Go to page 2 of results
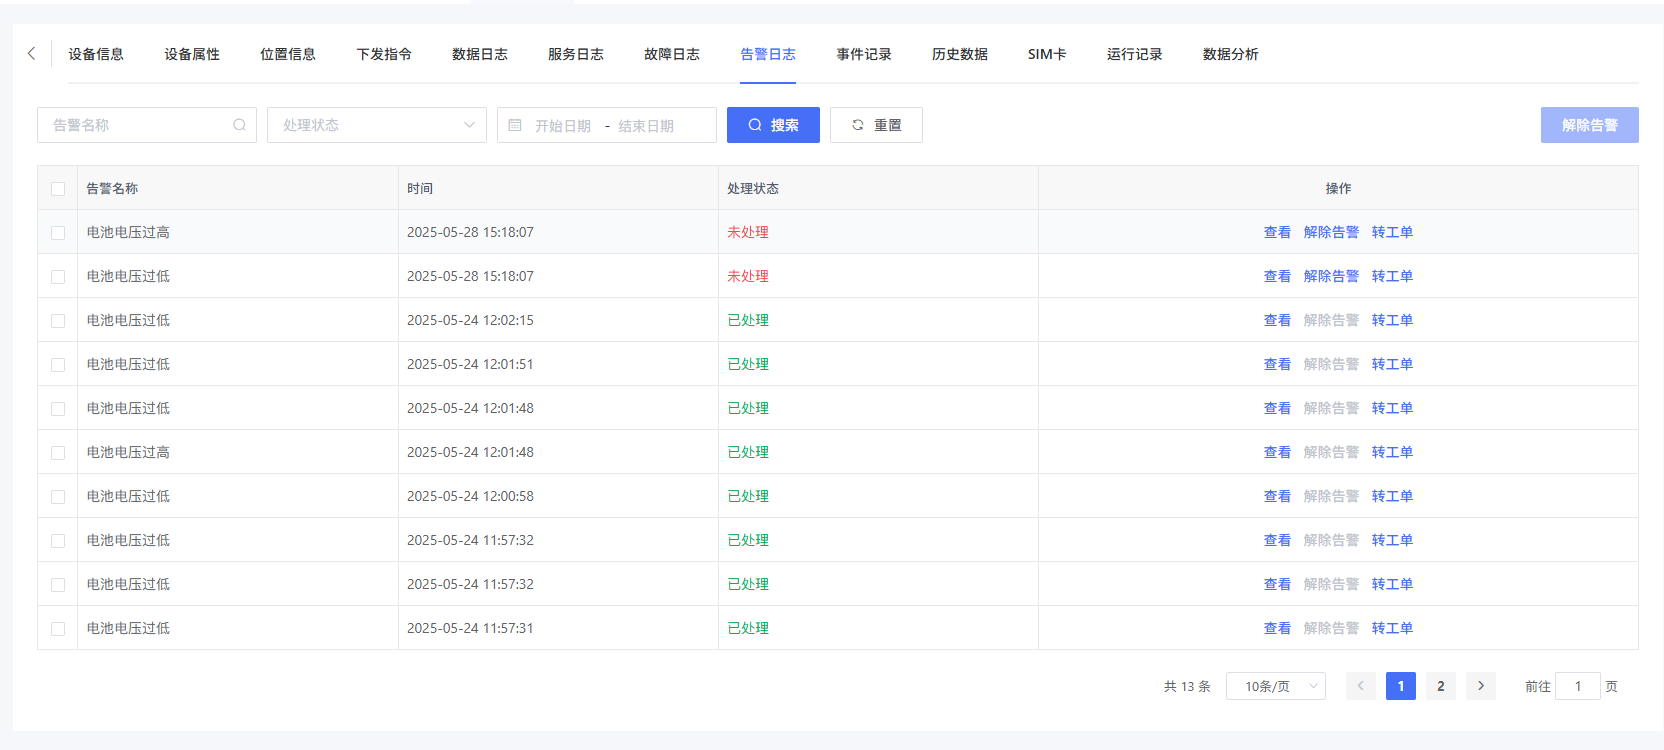1664x750 pixels. (x=1440, y=686)
